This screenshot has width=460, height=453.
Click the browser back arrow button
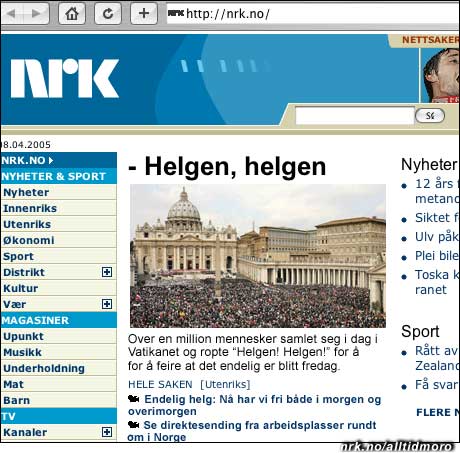(x=12, y=13)
